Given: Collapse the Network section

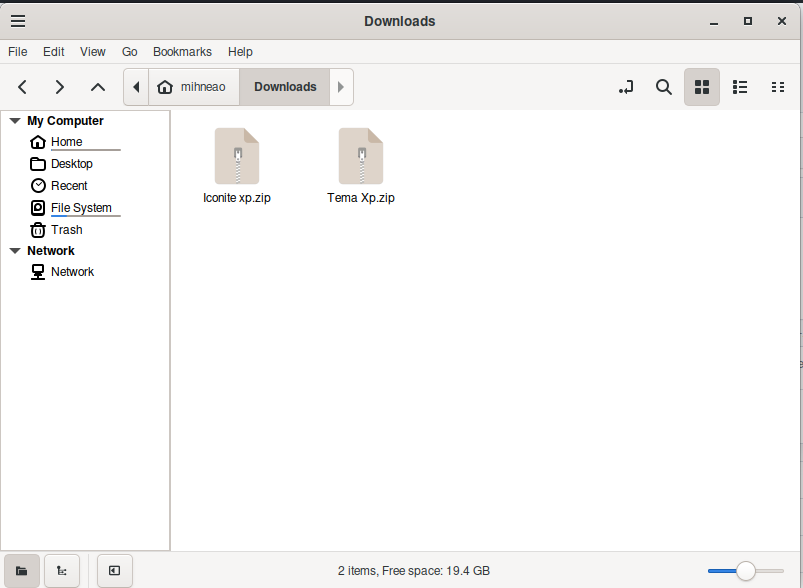Looking at the screenshot, I should [15, 250].
